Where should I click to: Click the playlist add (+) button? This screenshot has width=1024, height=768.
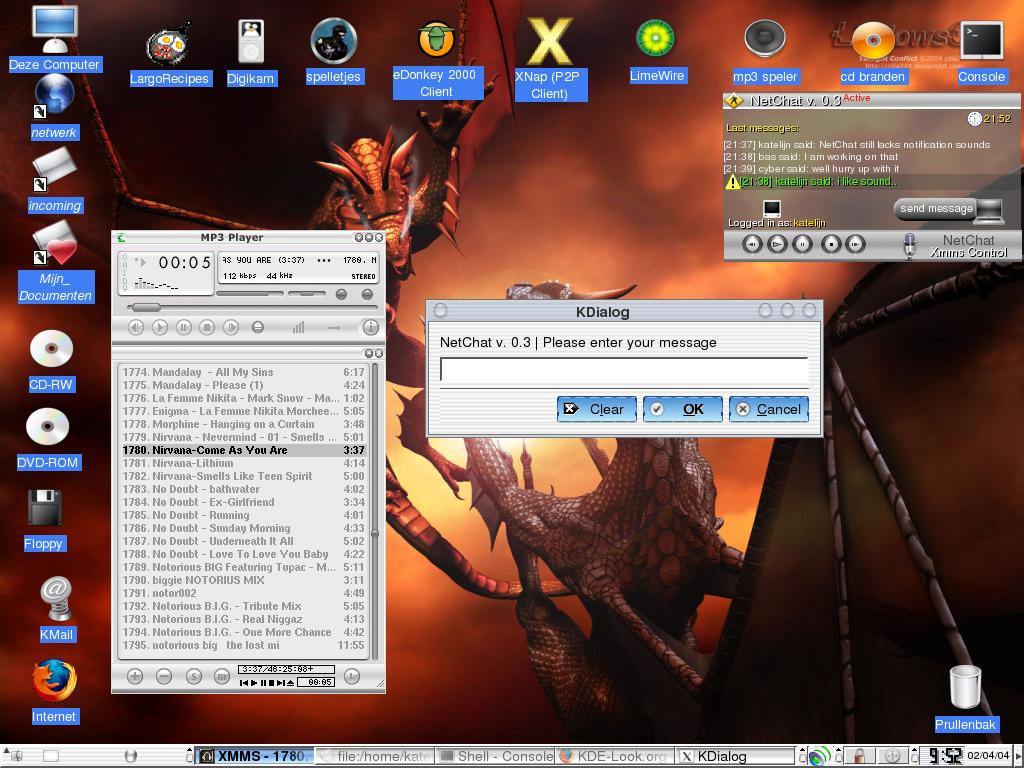[135, 677]
